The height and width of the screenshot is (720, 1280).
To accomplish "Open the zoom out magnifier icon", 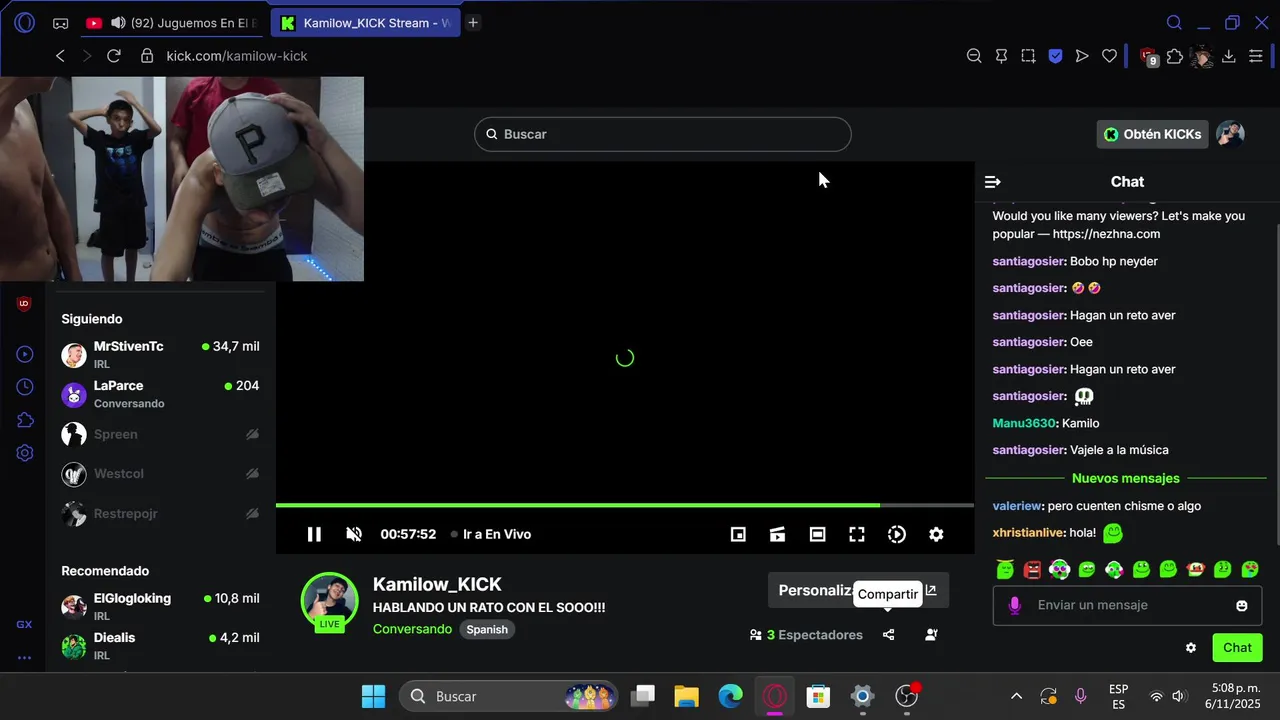I will (974, 56).
